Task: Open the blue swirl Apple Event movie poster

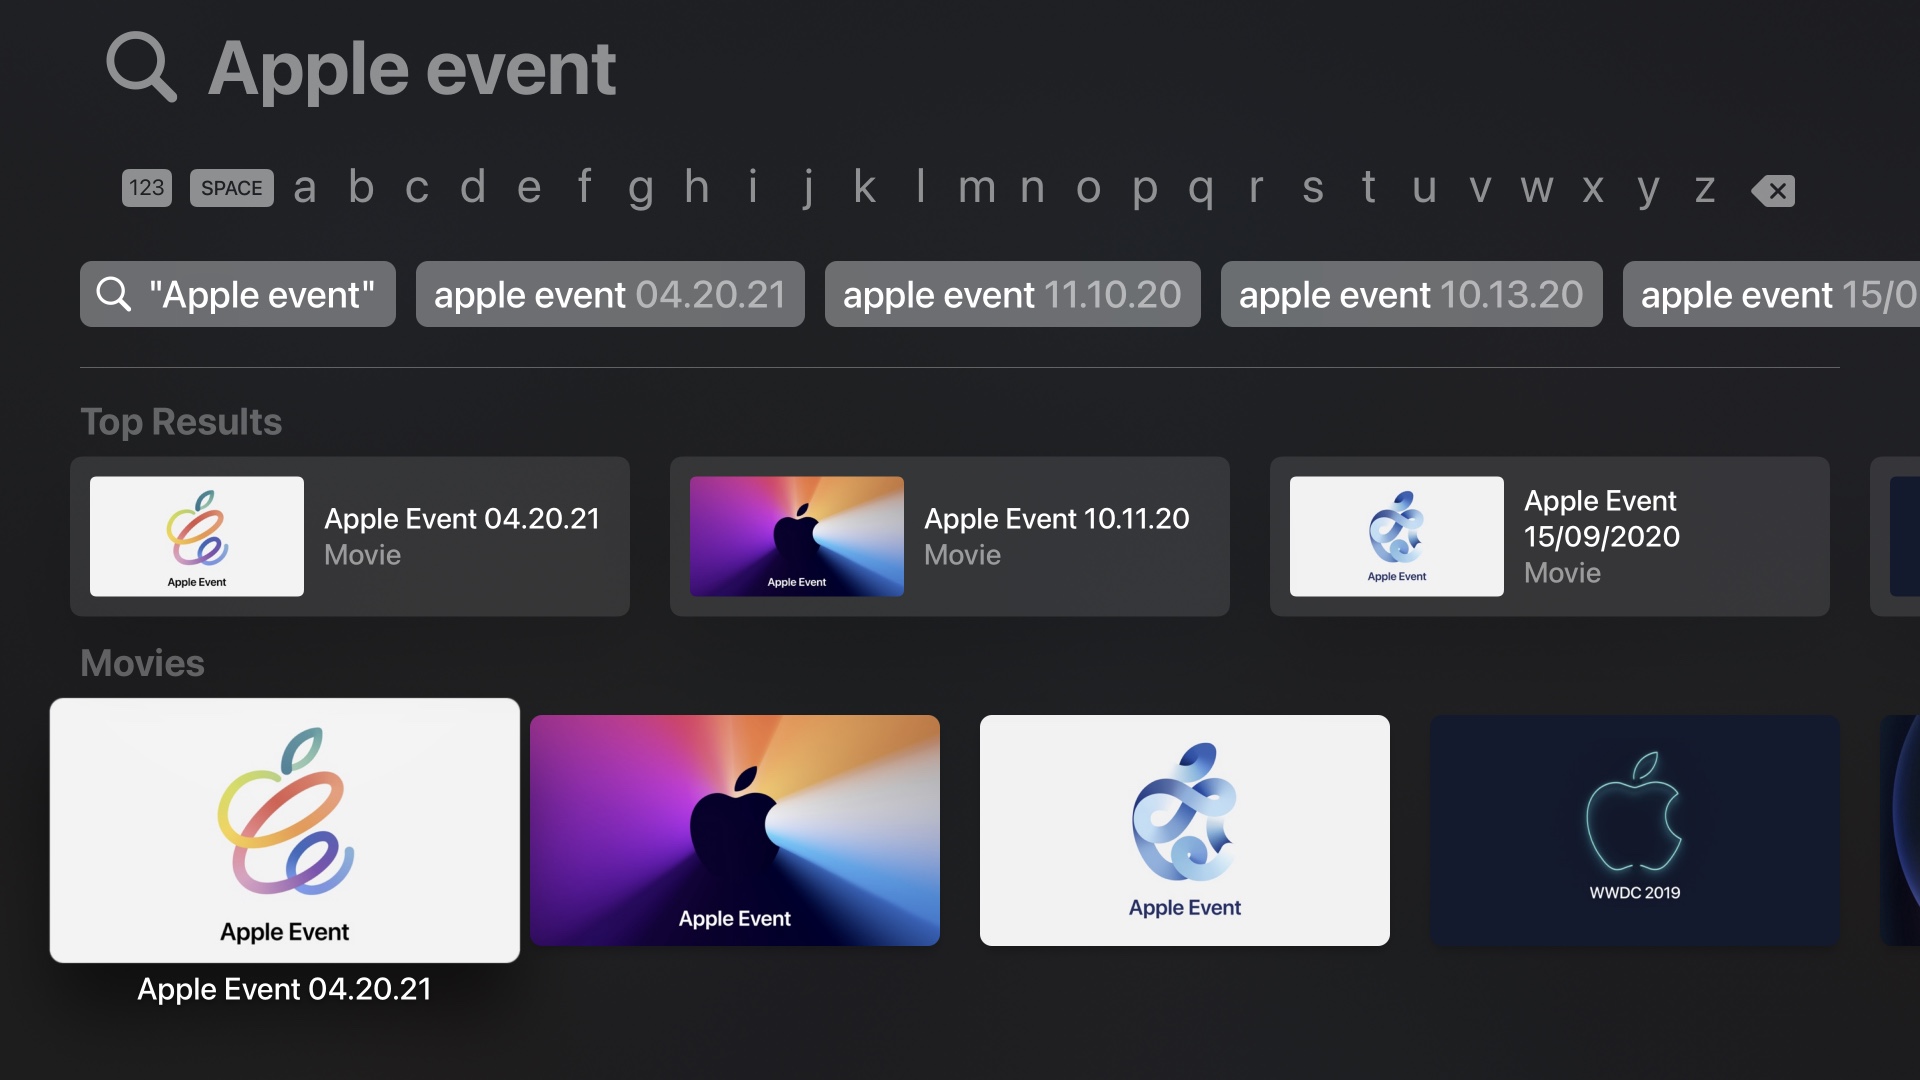Action: pos(1185,830)
